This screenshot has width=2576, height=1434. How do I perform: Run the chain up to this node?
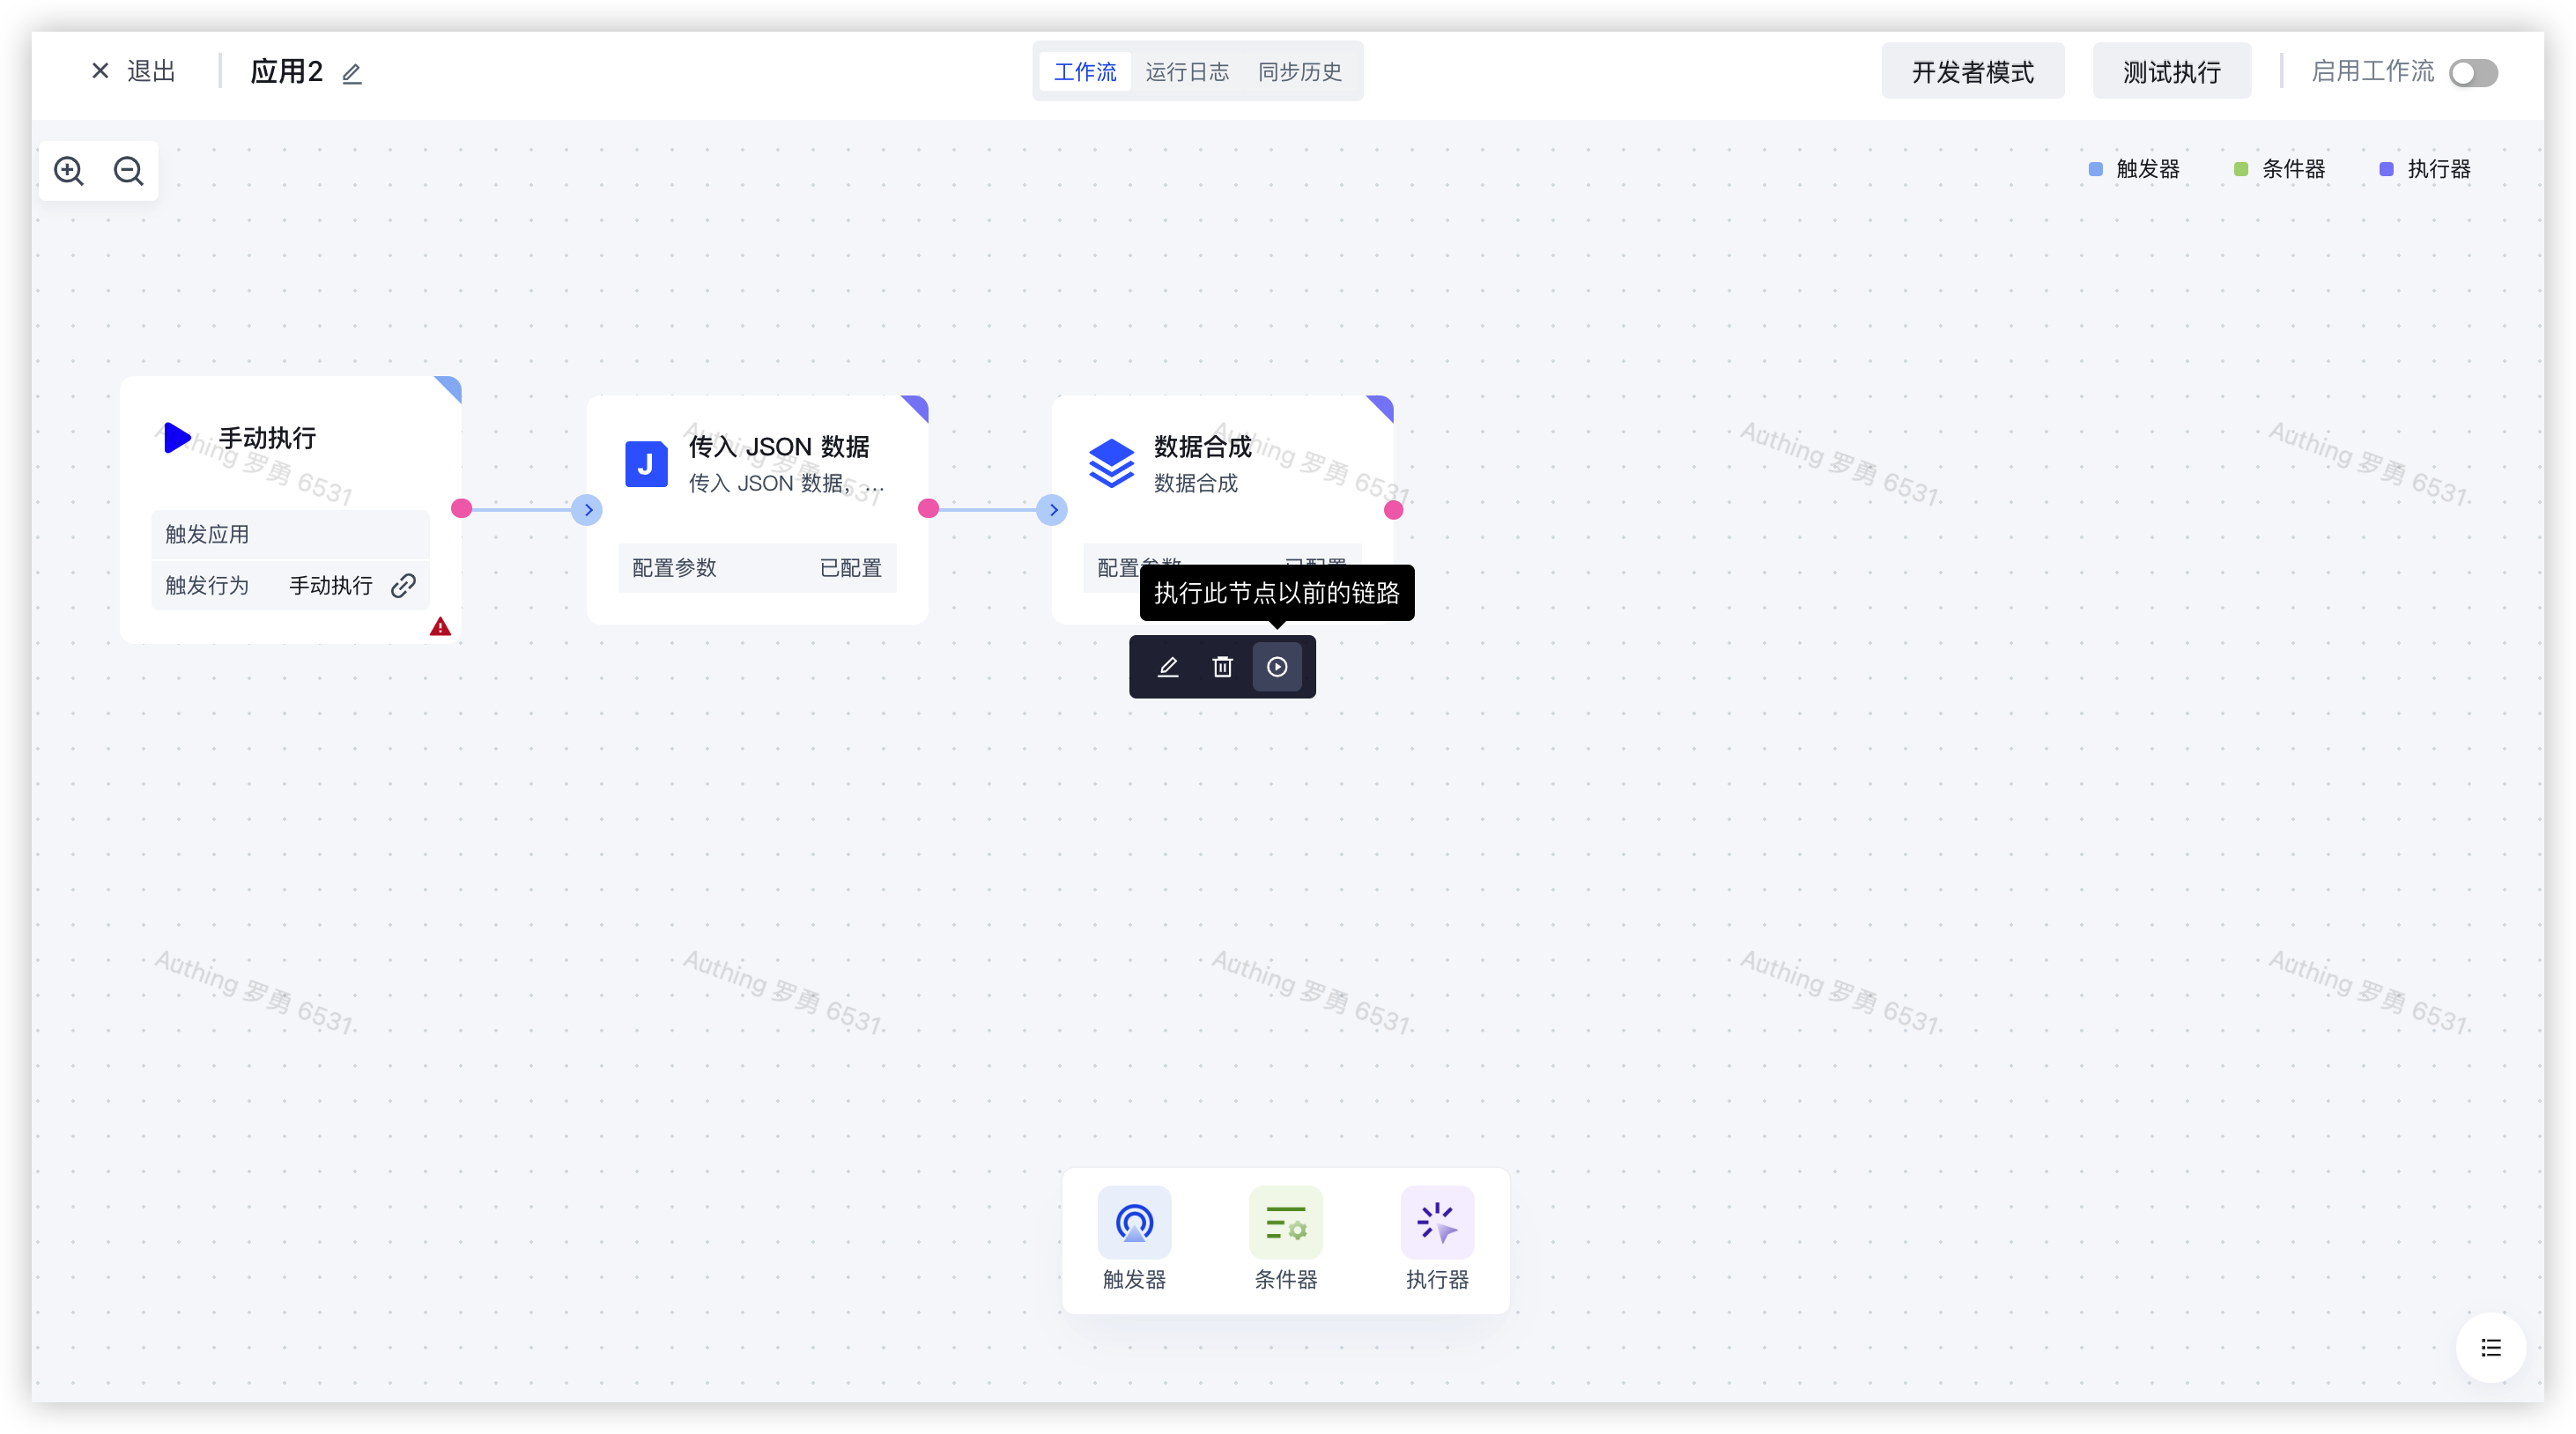1277,667
